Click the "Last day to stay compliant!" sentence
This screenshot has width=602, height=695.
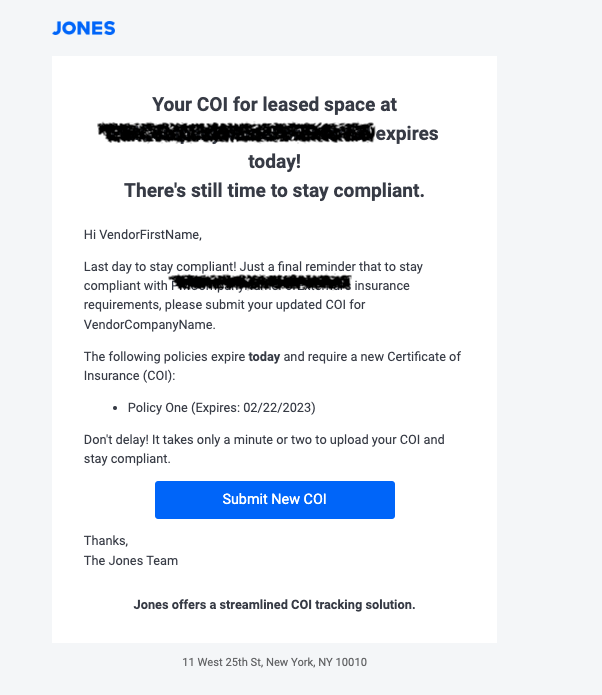(157, 267)
